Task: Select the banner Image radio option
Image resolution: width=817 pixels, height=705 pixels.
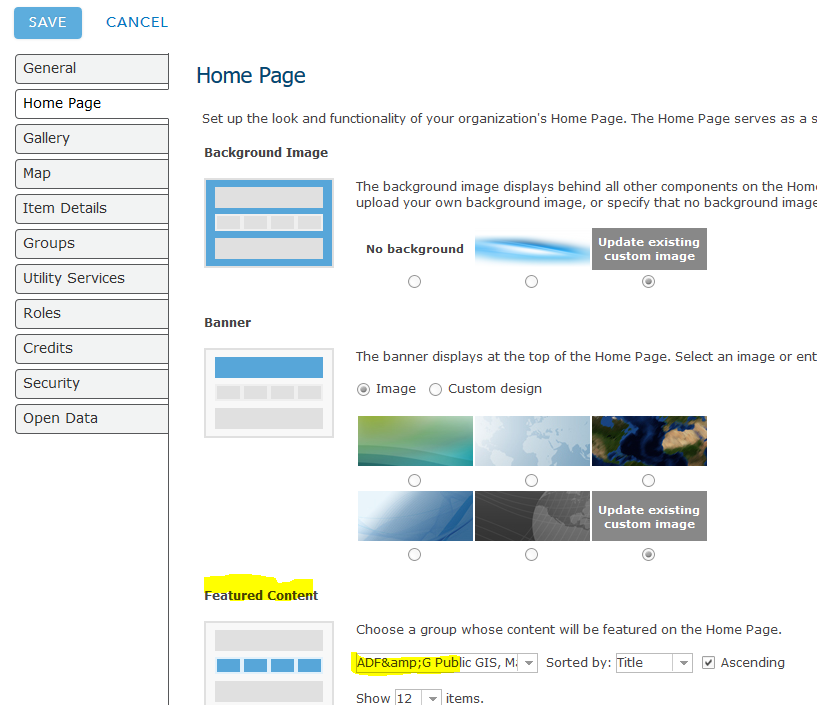Action: coord(363,389)
